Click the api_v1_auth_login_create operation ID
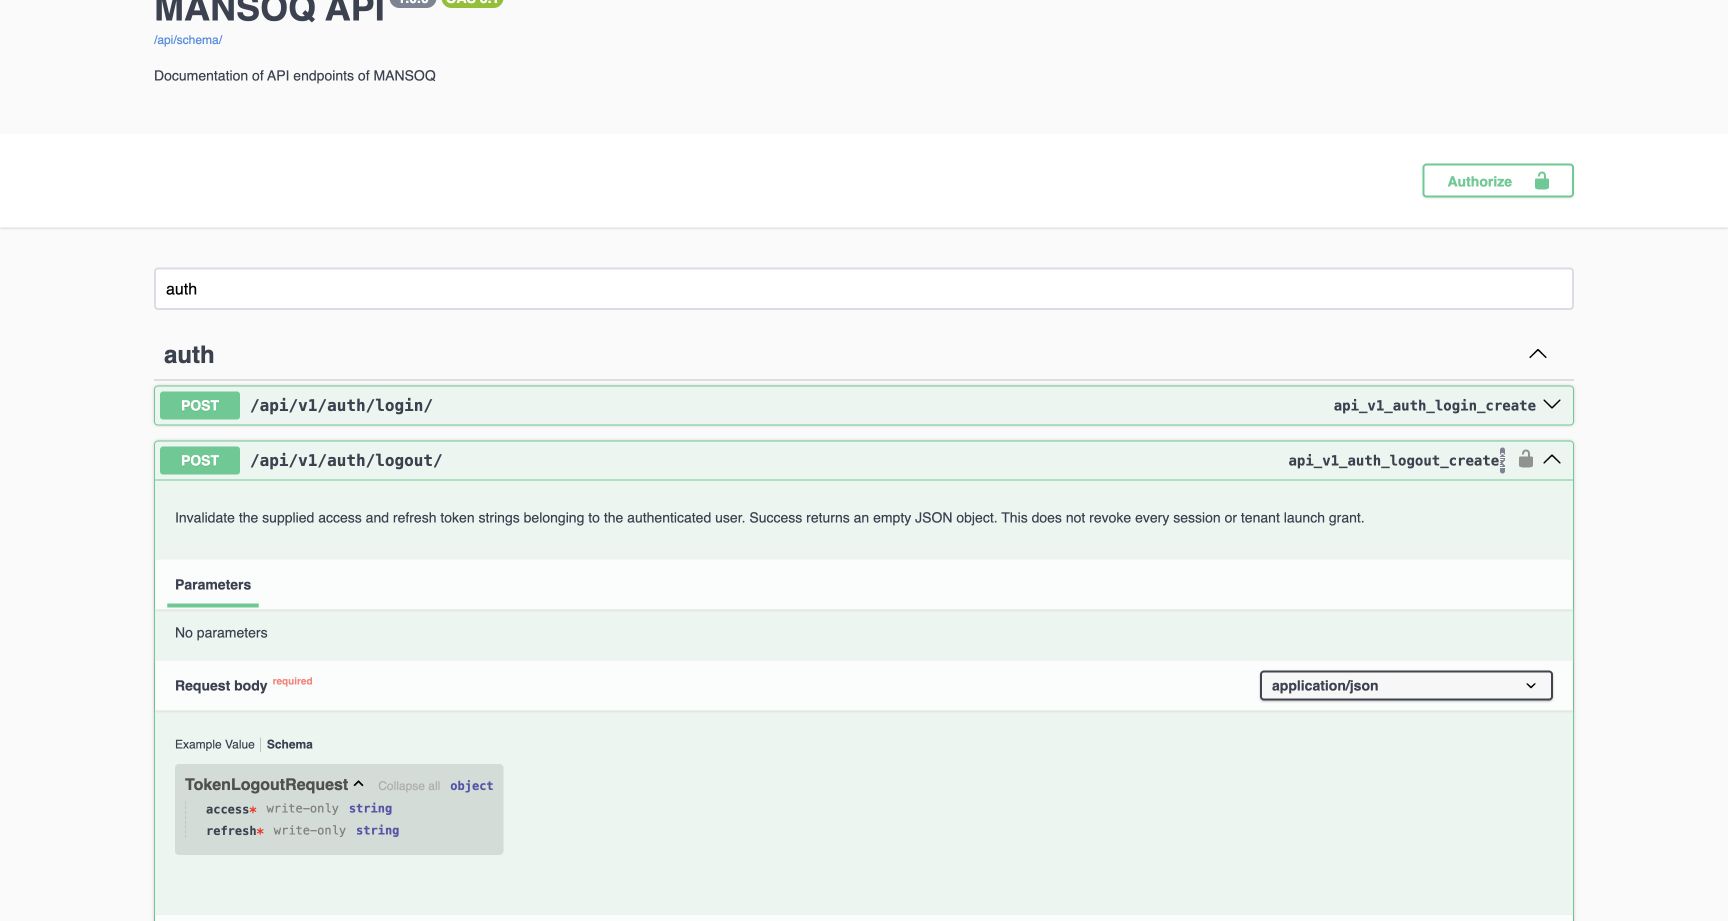 [x=1435, y=405]
